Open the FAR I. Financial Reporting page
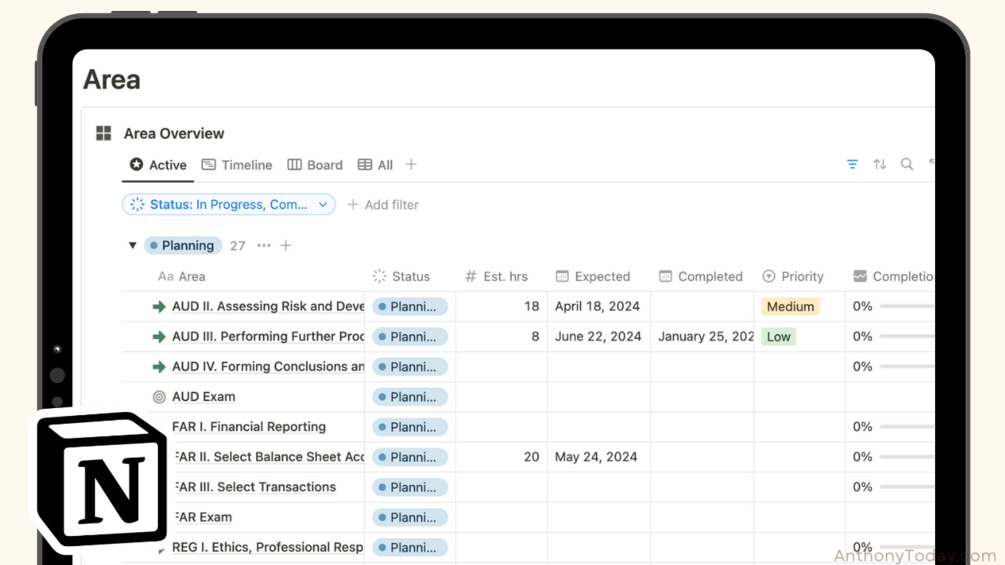1005x565 pixels. (x=249, y=427)
